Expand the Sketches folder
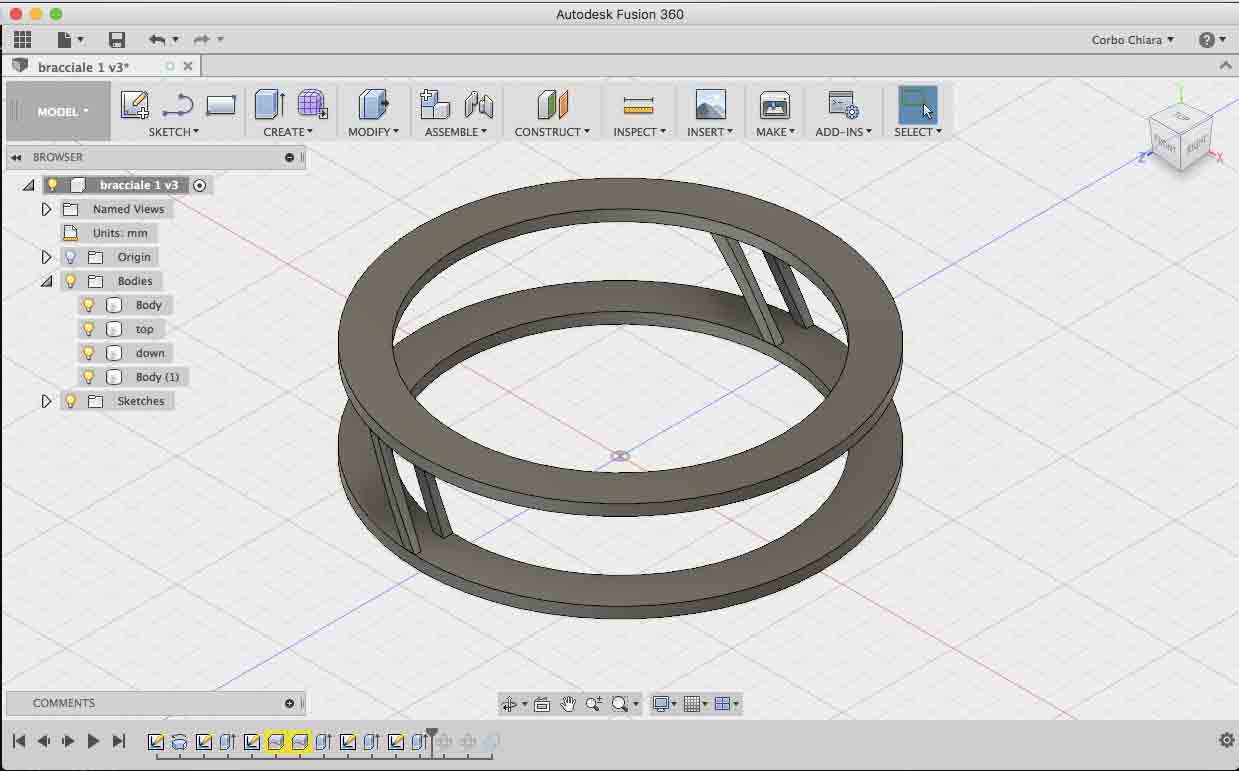1239x771 pixels. tap(46, 401)
